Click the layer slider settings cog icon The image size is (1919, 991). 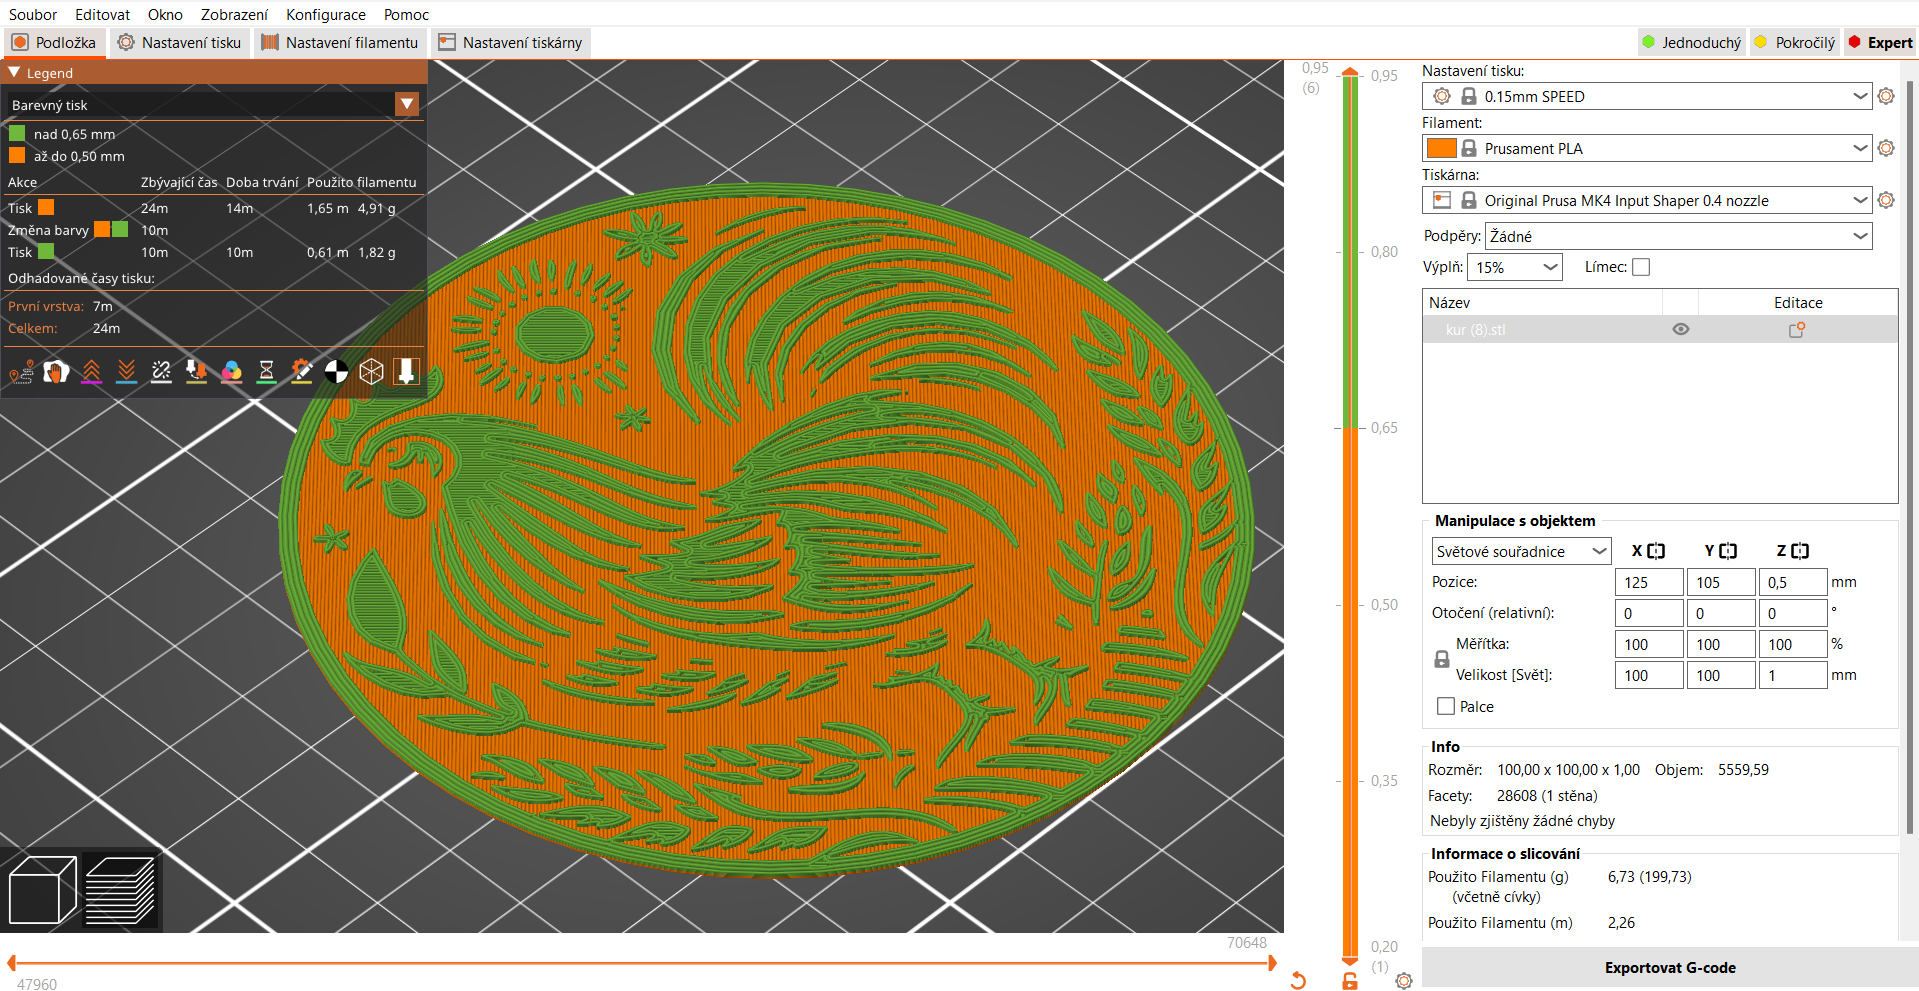[1404, 981]
